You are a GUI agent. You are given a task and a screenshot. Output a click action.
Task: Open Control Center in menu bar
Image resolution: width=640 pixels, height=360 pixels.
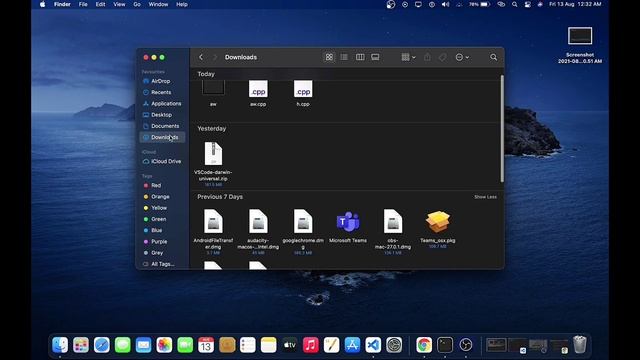coord(528,4)
